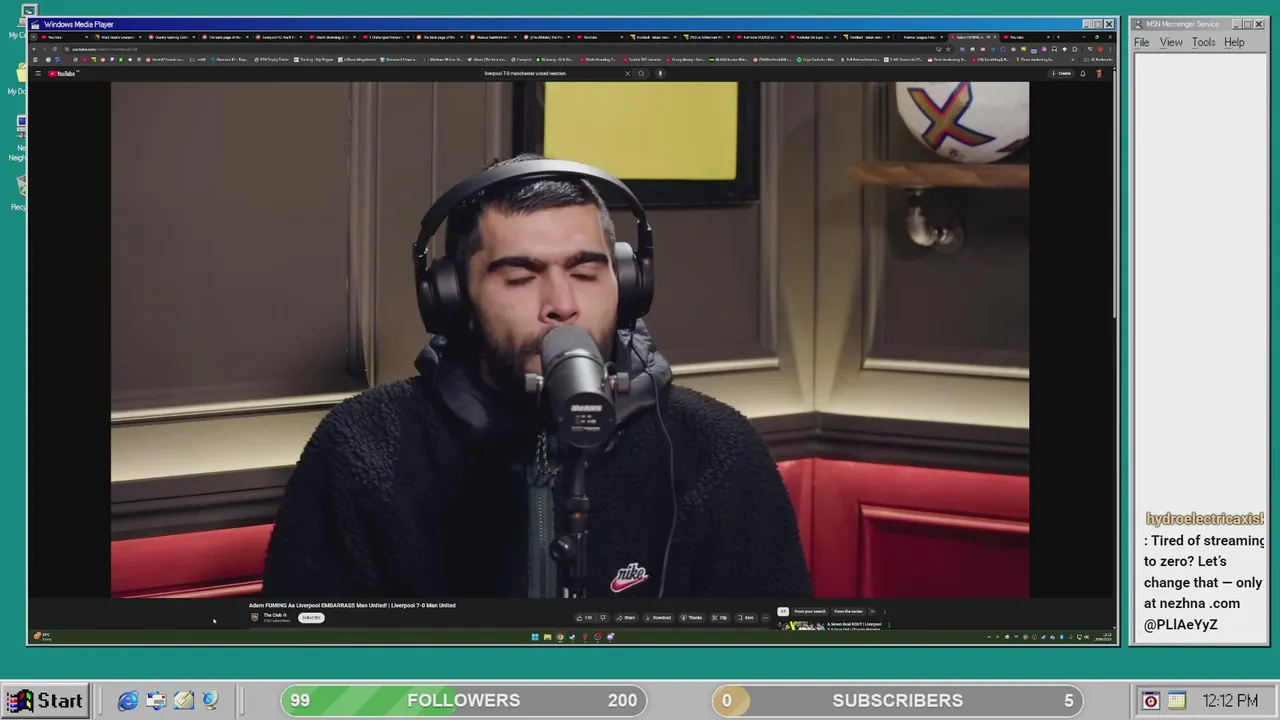1280x720 pixels.
Task: Like the video with thumbs up
Action: [x=584, y=618]
